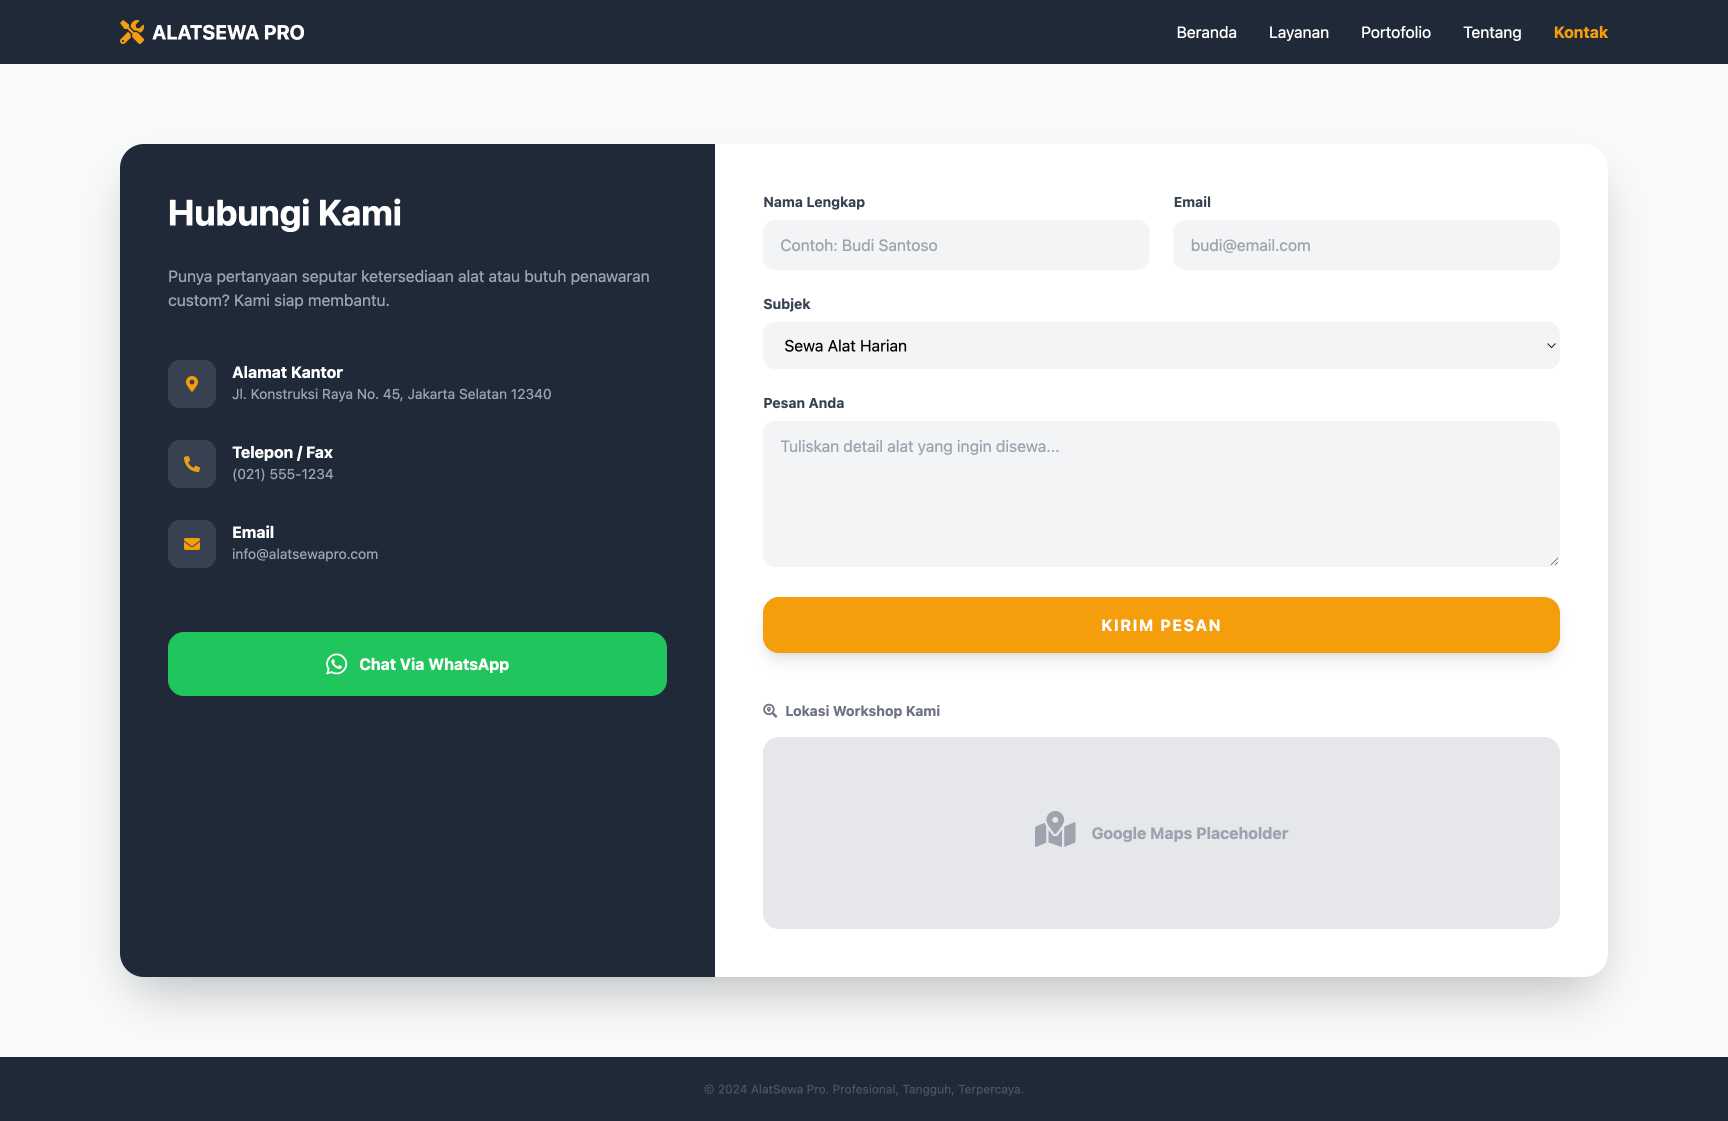The image size is (1728, 1121).
Task: Open the Layanan navigation item
Action: [x=1298, y=32]
